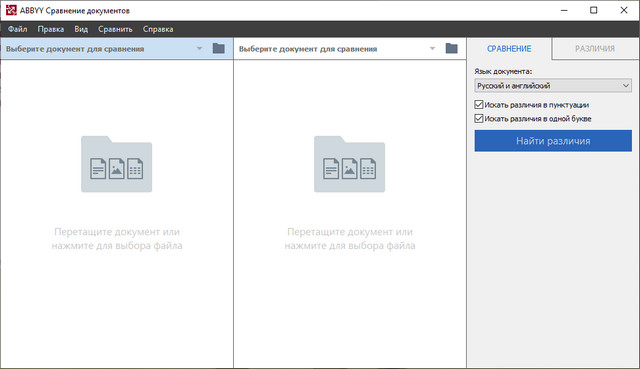Viewport: 640px width, 369px height.
Task: Toggle search for one-letter differences checkbox
Action: pyautogui.click(x=479, y=119)
